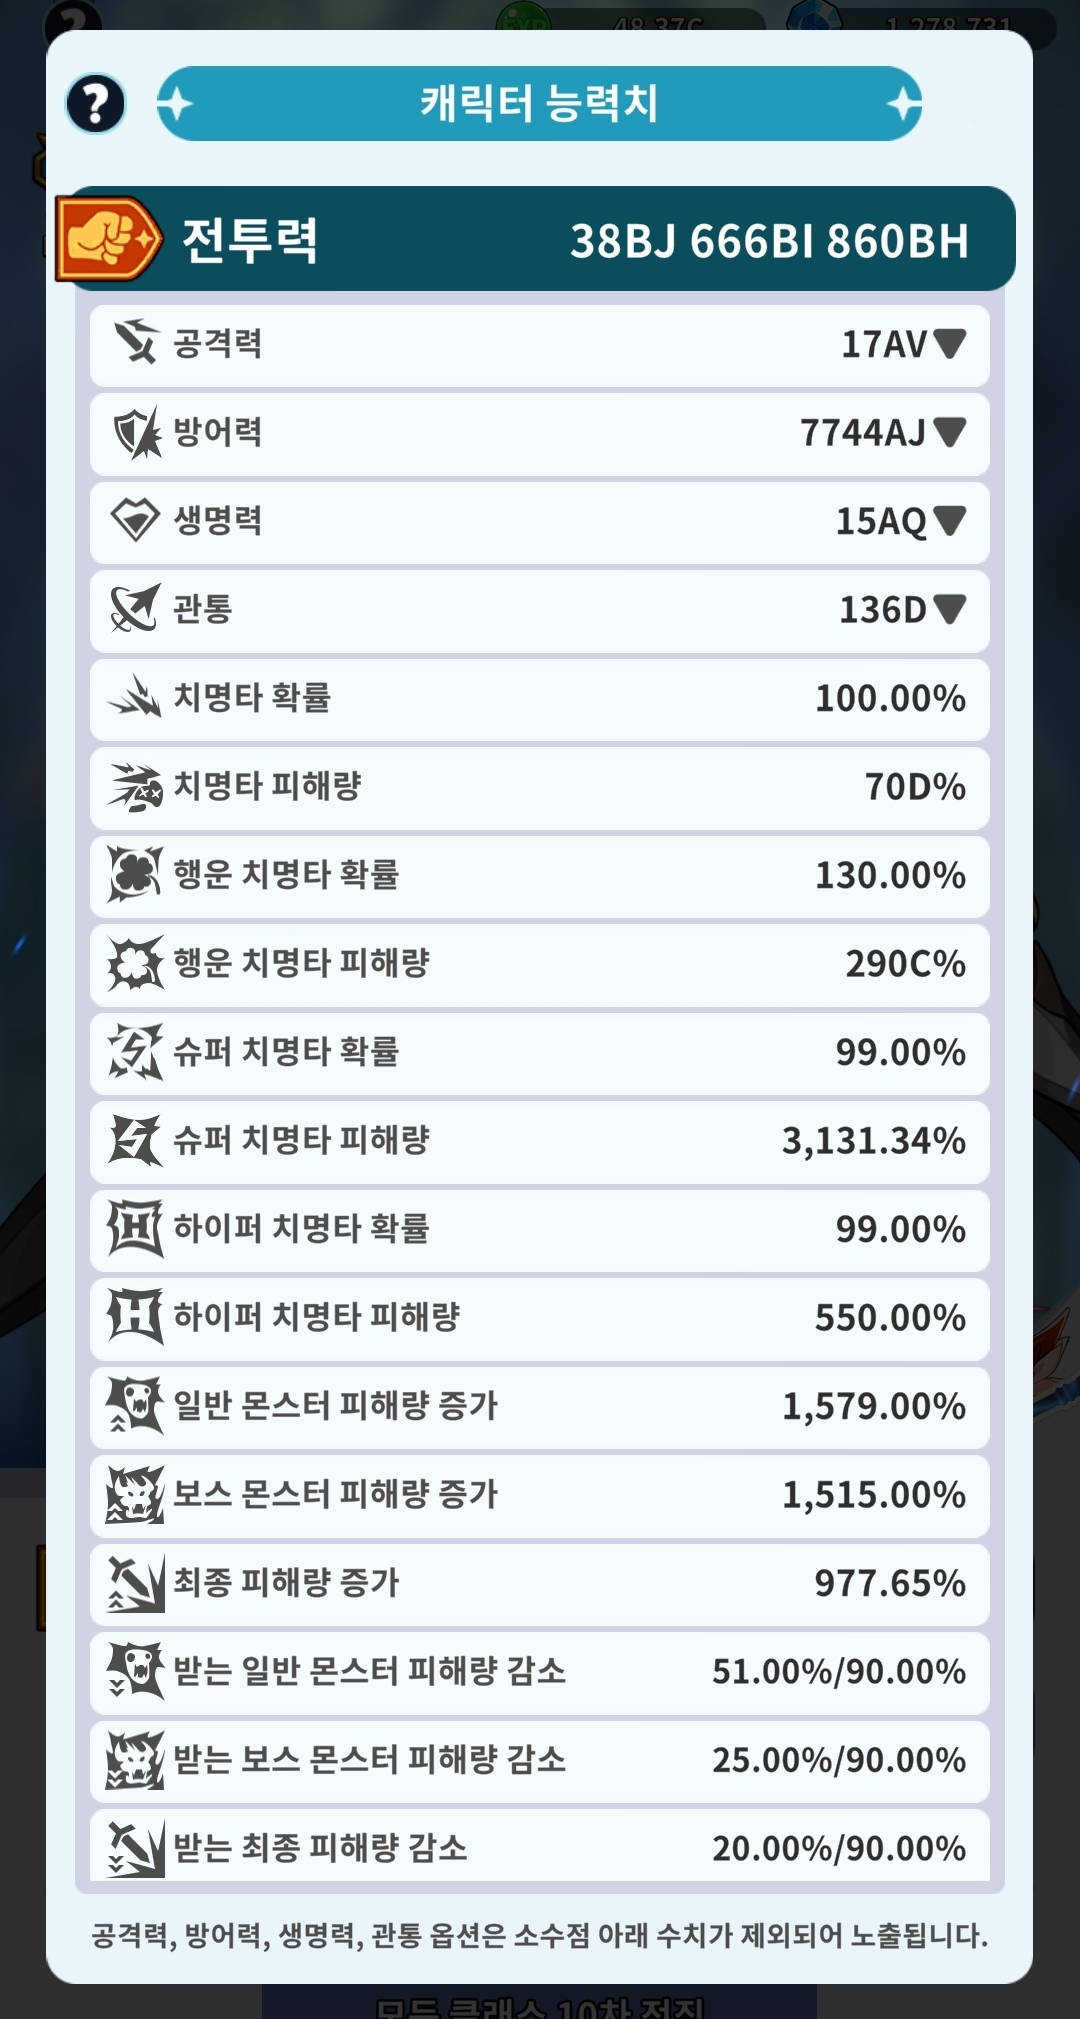The image size is (1080, 2019).
Task: Tap the boss monster damage icon
Action: tap(135, 1494)
